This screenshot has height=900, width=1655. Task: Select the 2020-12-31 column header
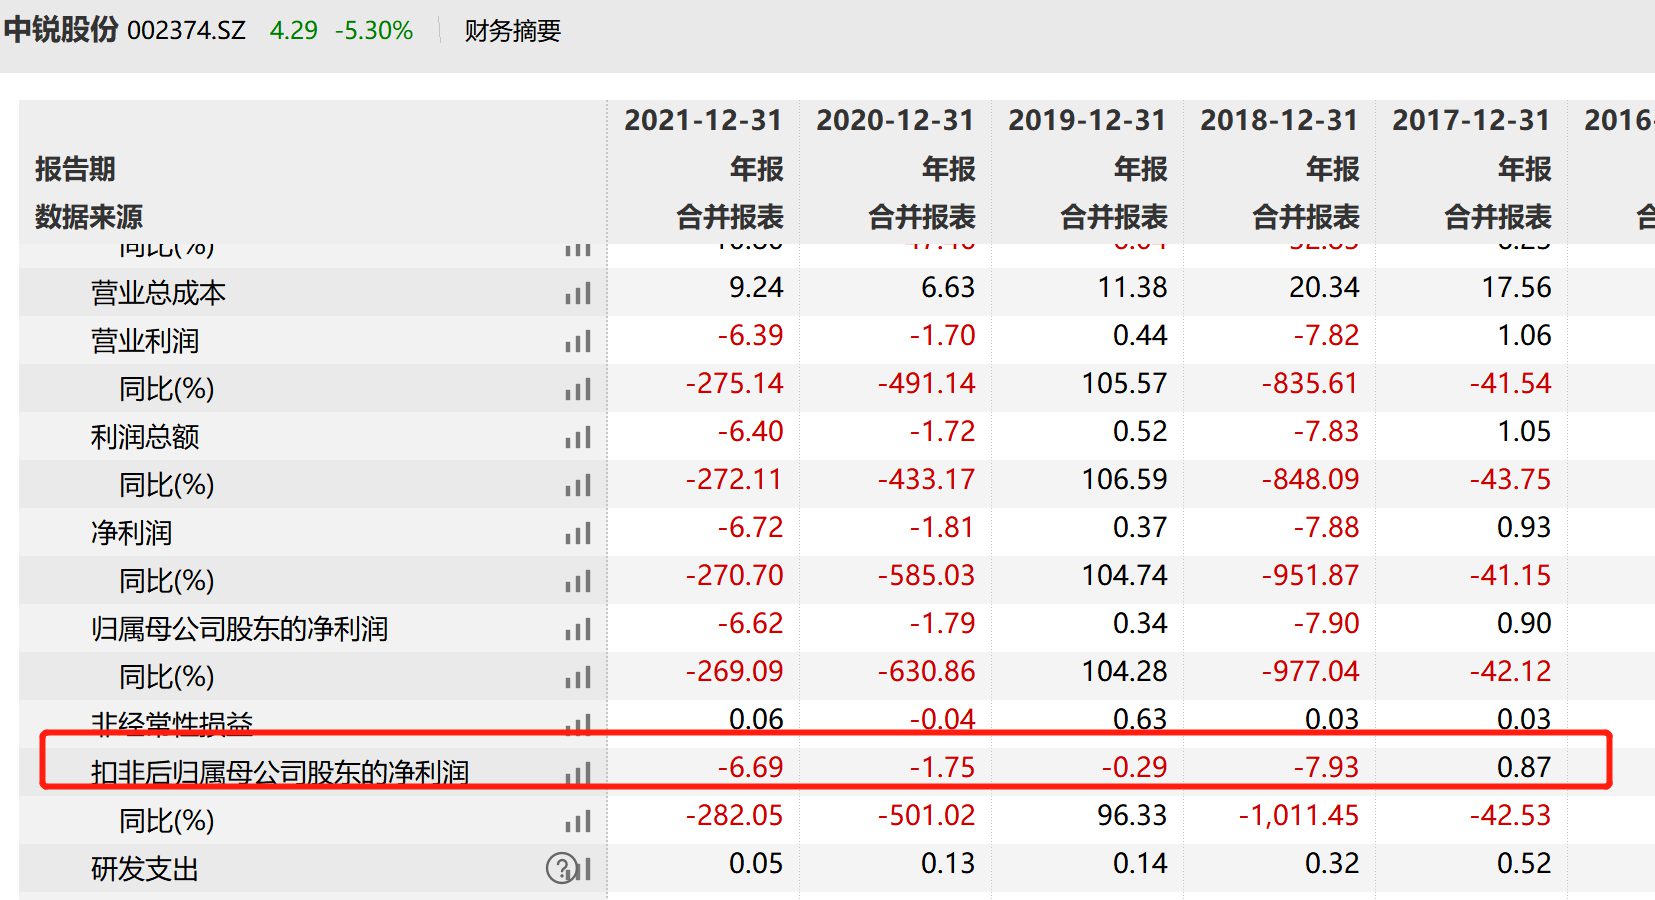pos(895,120)
